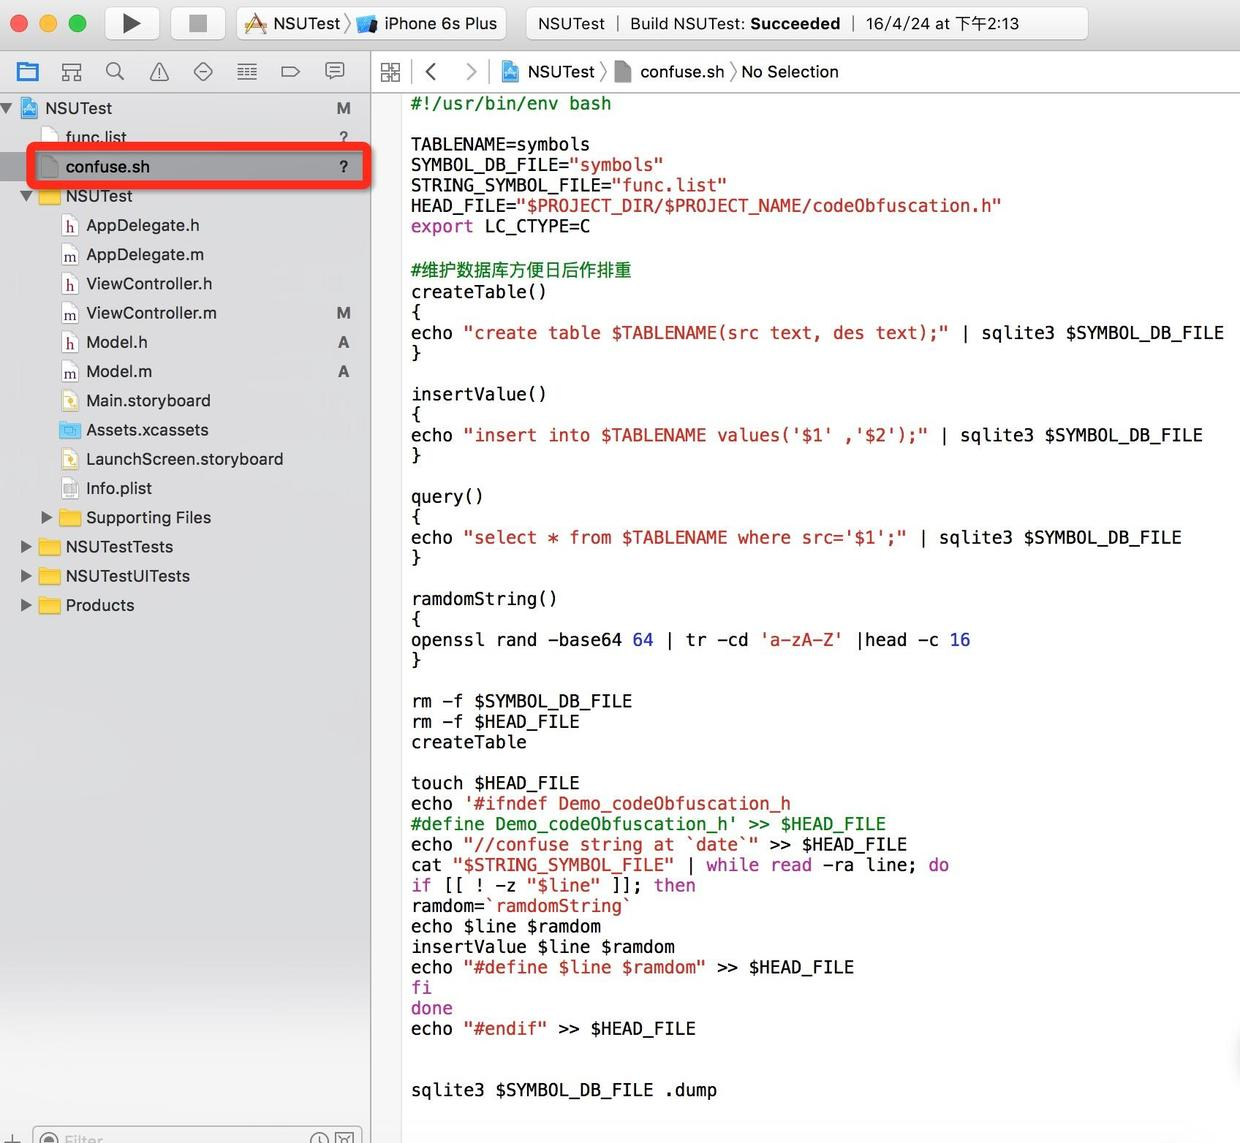Open the Report navigator speech-bubble icon
1240x1143 pixels.
(x=335, y=71)
